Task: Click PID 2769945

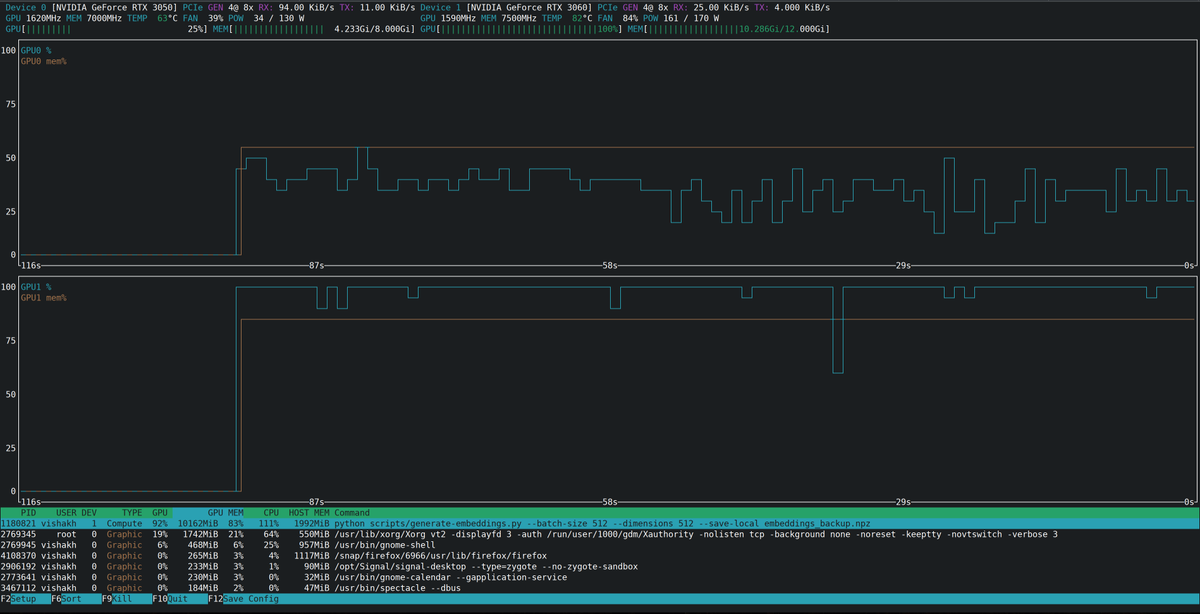Action: coord(18,545)
